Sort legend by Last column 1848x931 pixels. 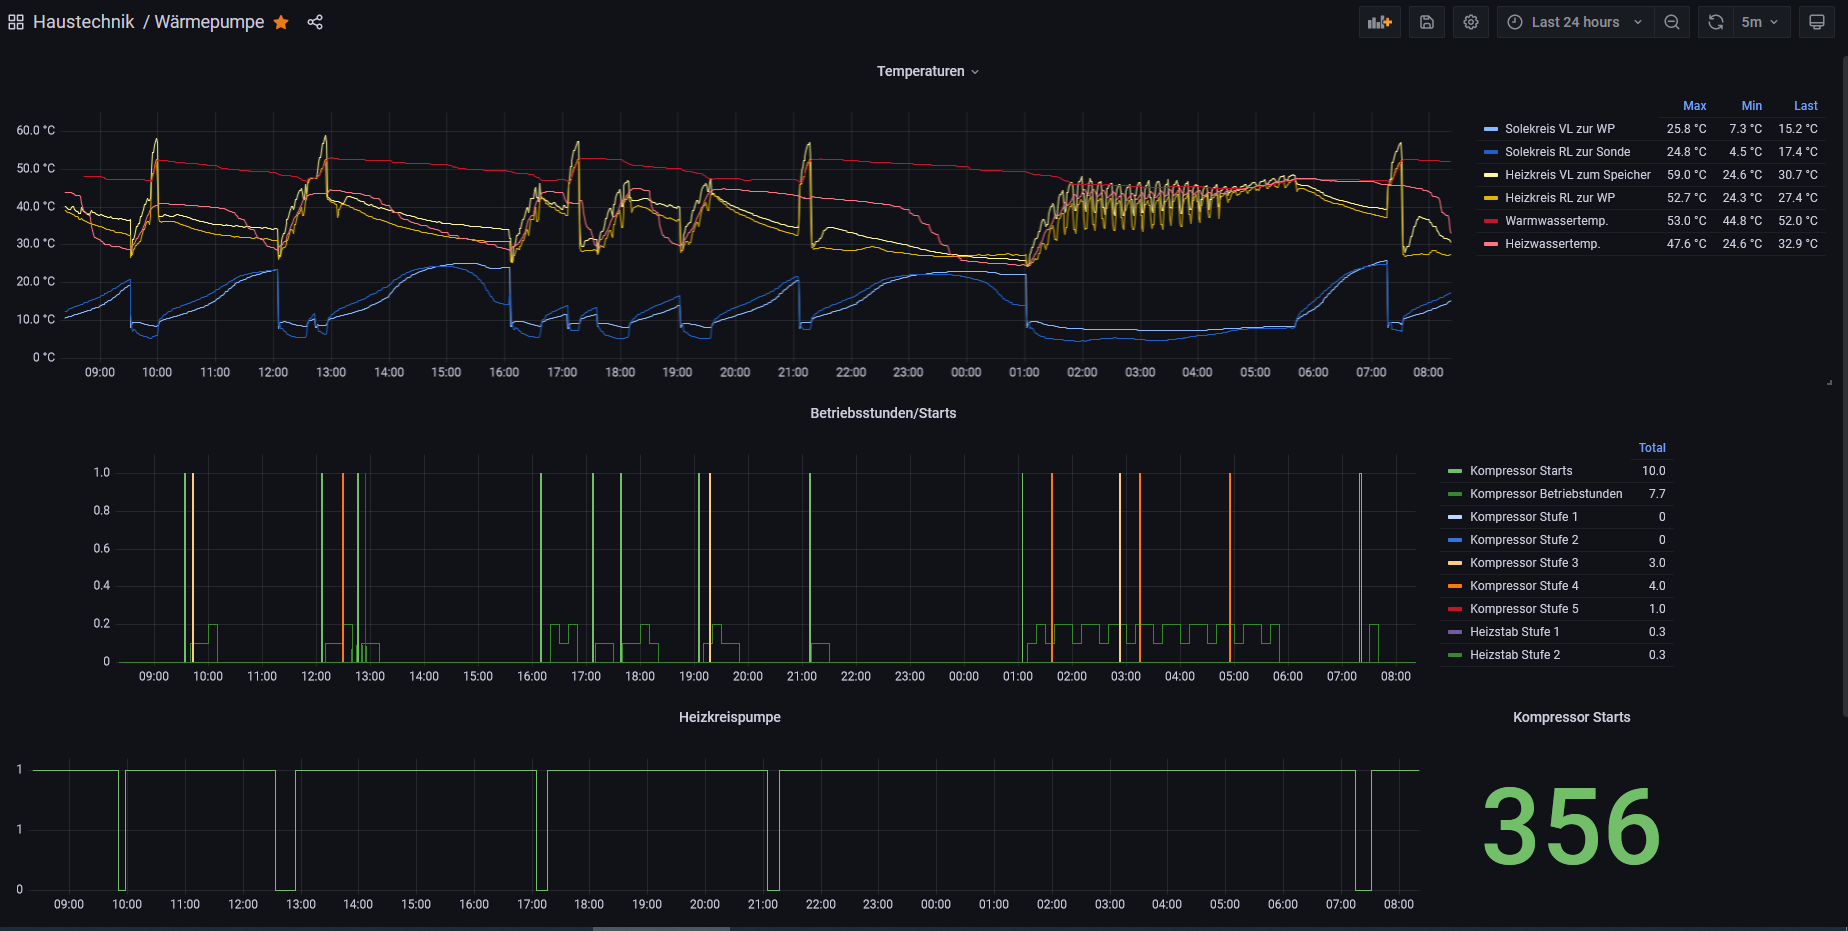coord(1805,106)
